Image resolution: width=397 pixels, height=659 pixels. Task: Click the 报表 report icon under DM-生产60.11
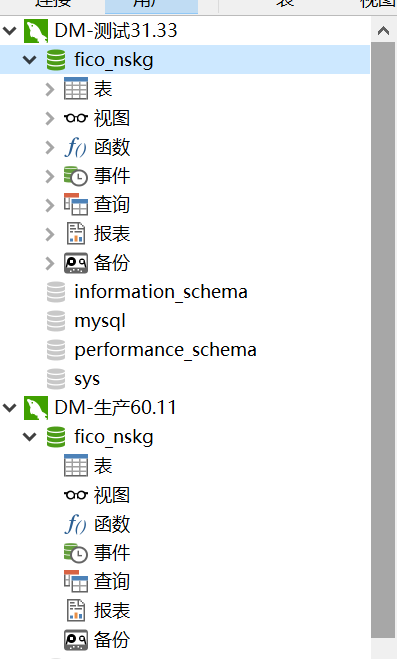(x=76, y=611)
